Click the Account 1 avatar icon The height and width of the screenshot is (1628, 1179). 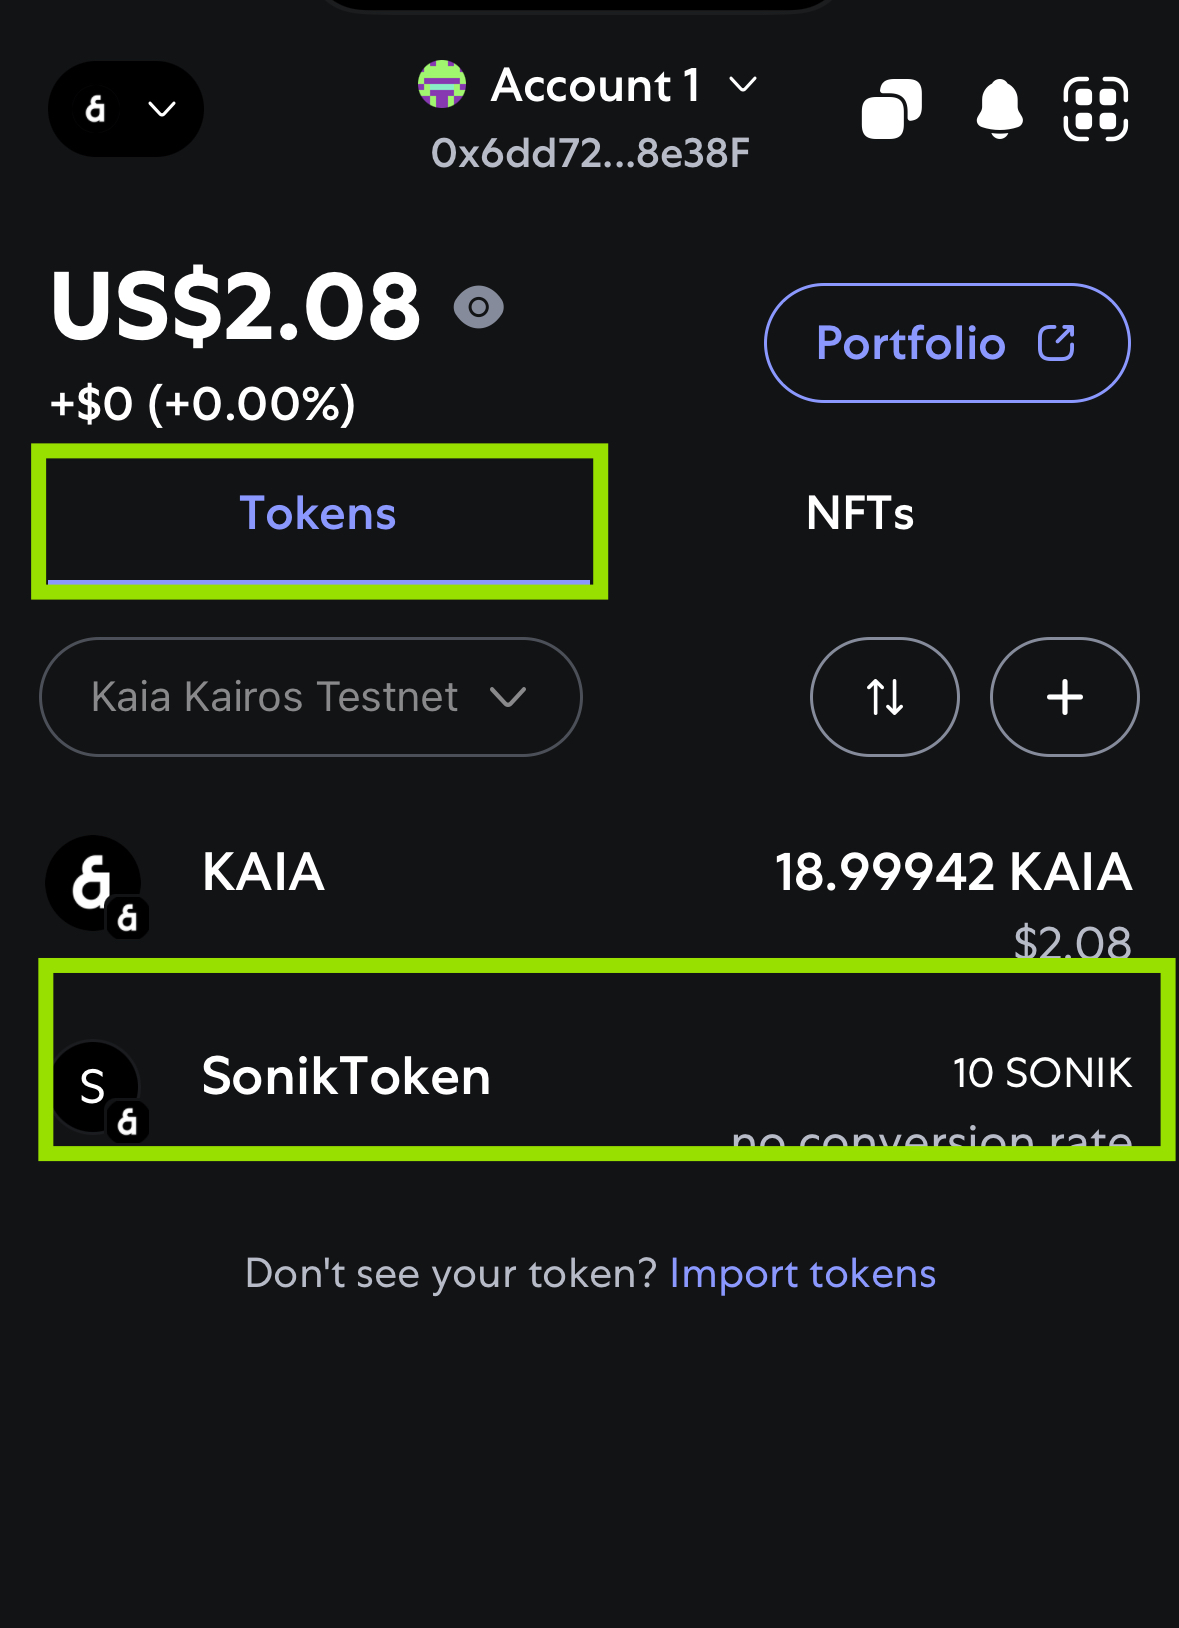(x=442, y=85)
